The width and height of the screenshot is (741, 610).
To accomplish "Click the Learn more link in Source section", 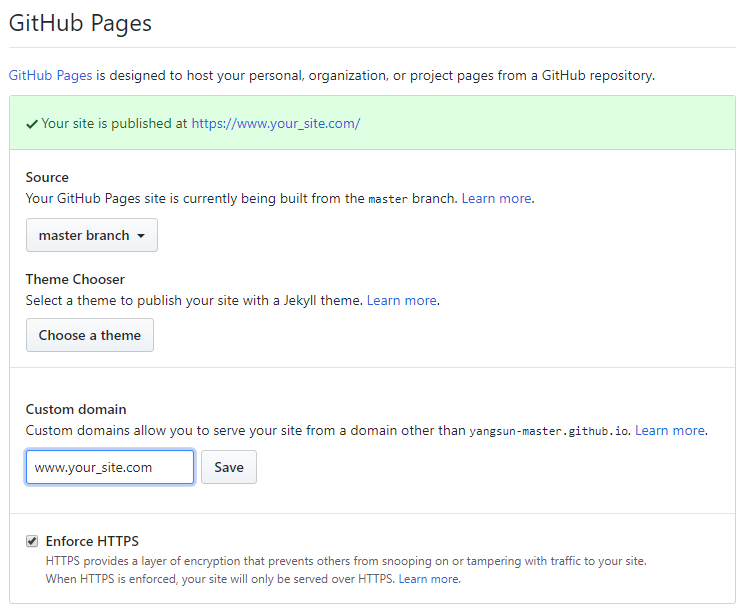I will point(496,198).
